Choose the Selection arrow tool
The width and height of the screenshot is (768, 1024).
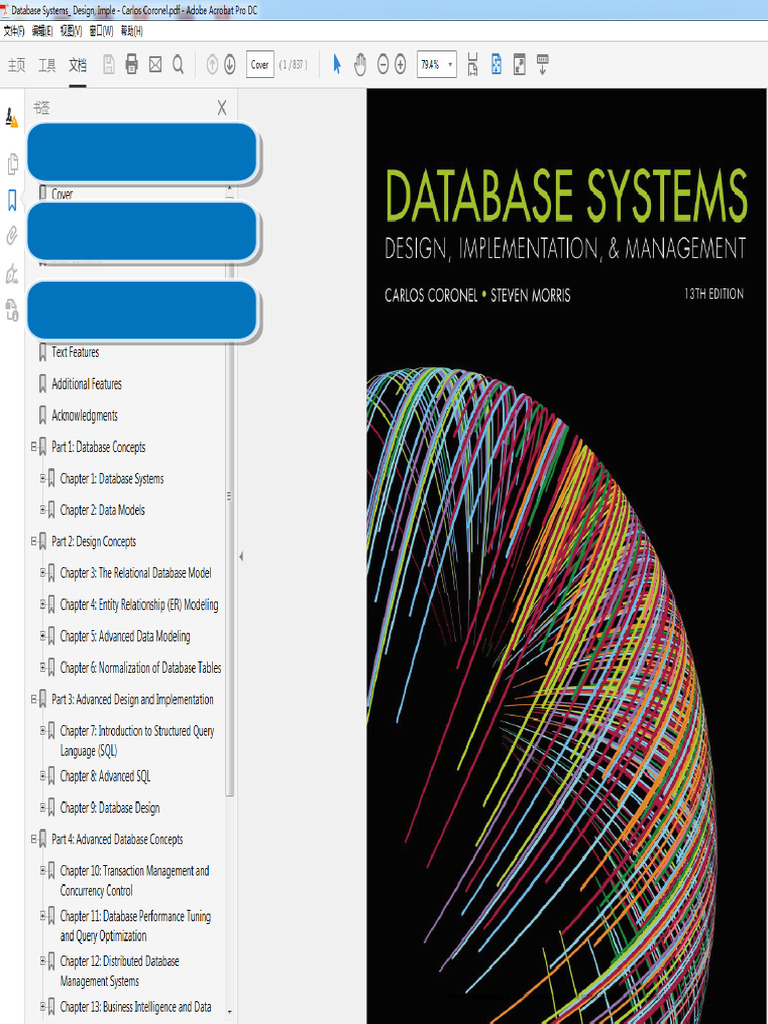[x=337, y=65]
